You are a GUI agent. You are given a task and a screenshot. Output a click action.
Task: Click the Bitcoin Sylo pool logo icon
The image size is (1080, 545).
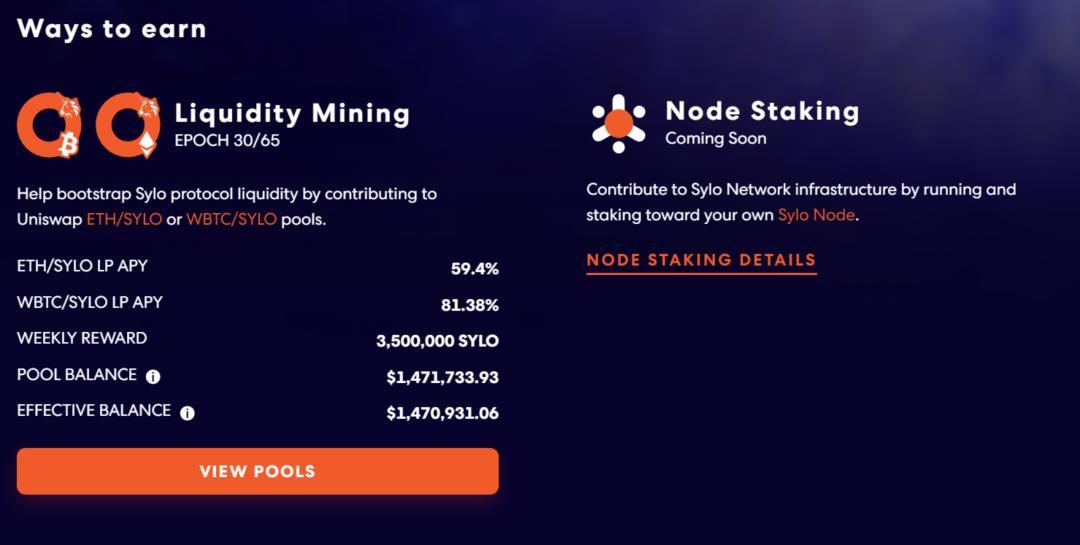[x=49, y=125]
